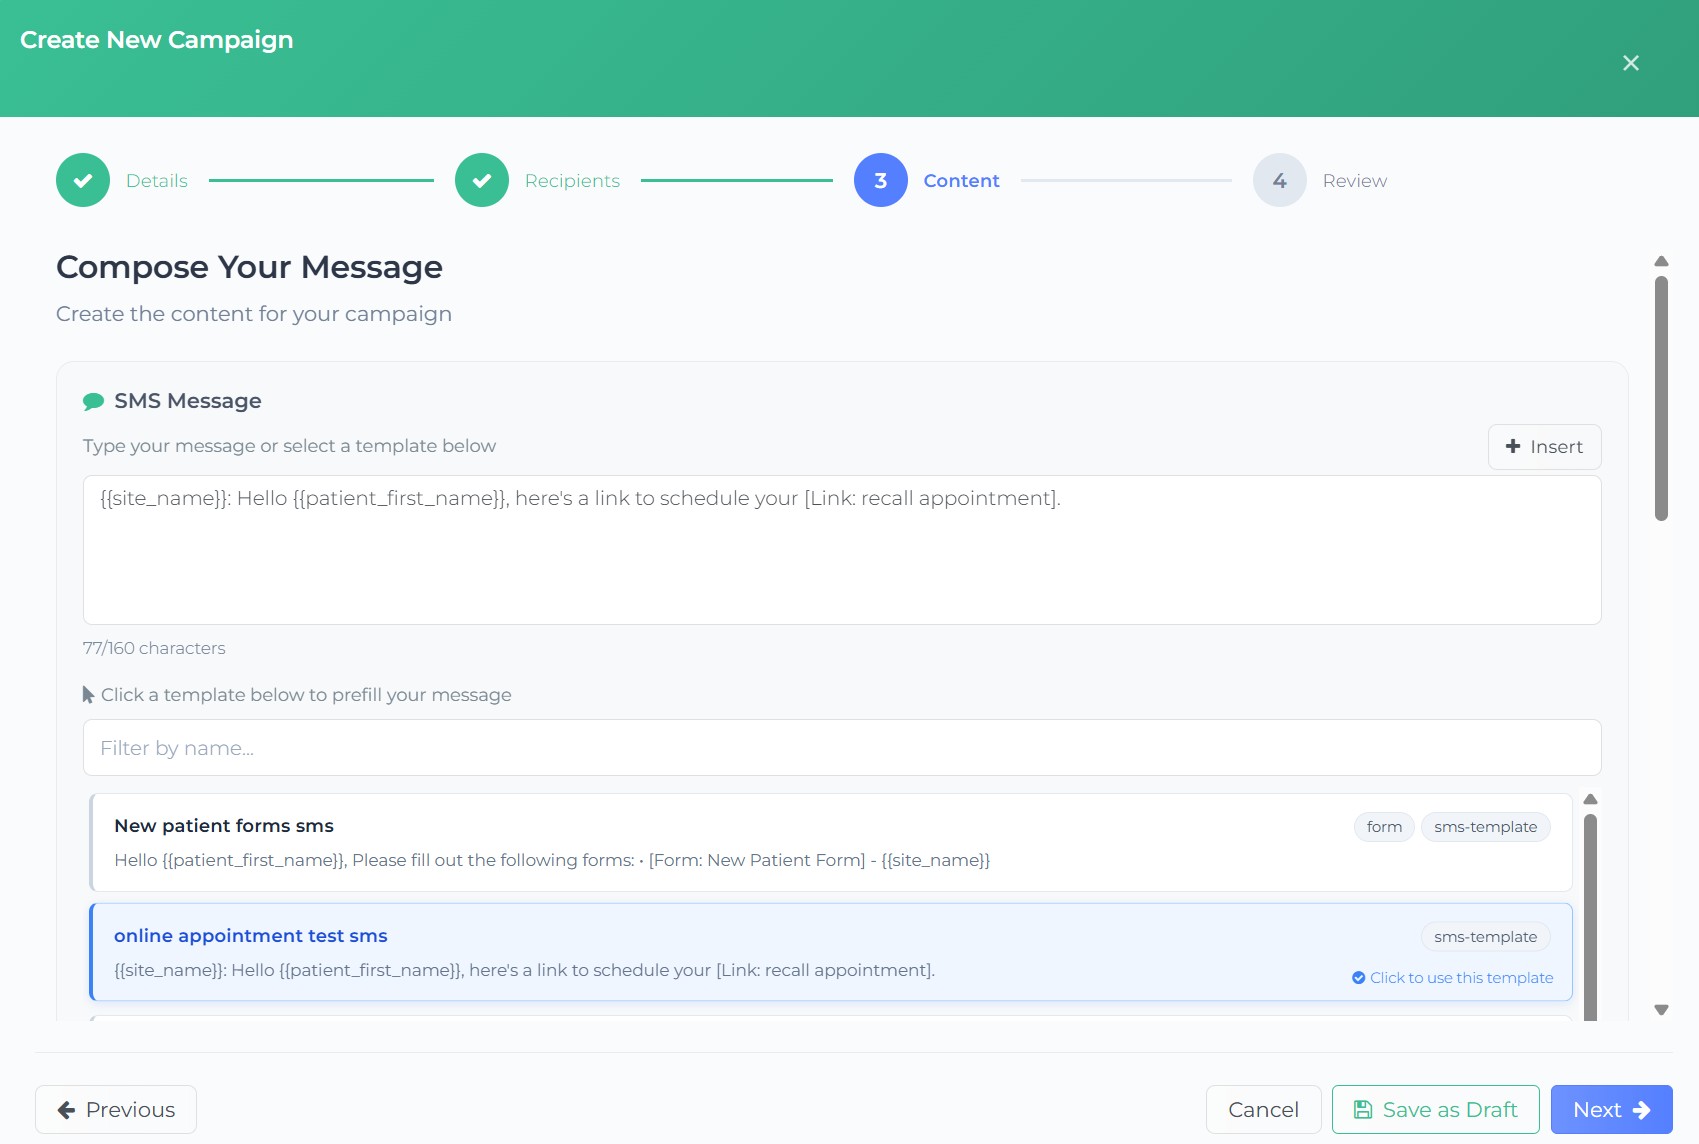
Task: Click inside the SMS message text area
Action: coord(841,560)
